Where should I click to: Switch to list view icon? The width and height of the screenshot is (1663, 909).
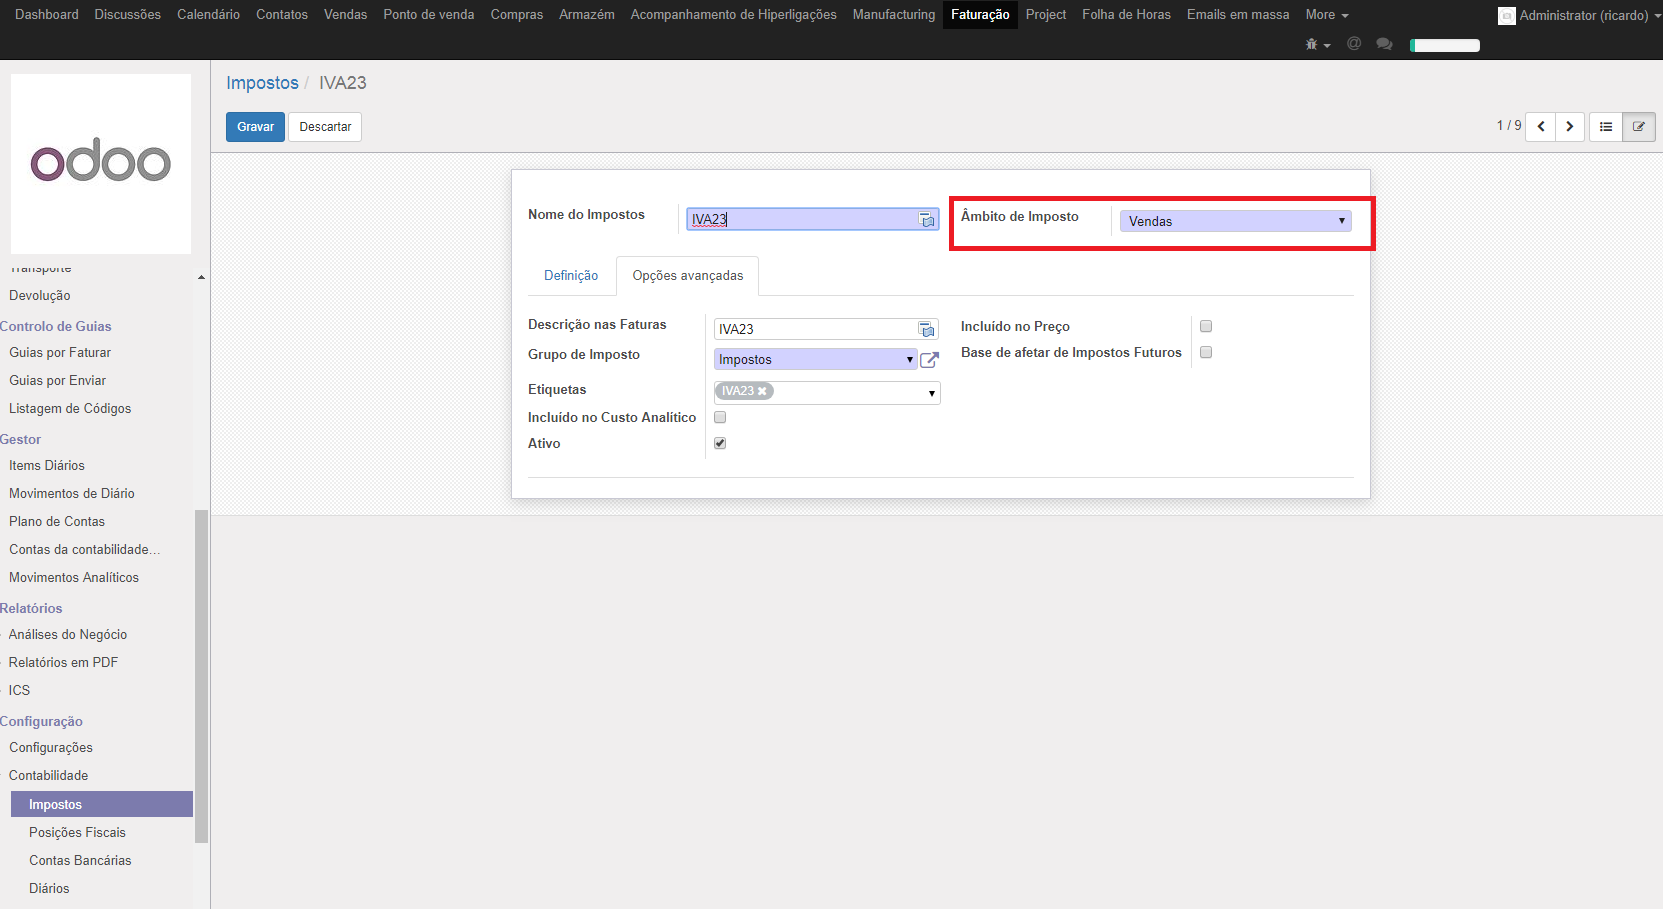pyautogui.click(x=1606, y=127)
